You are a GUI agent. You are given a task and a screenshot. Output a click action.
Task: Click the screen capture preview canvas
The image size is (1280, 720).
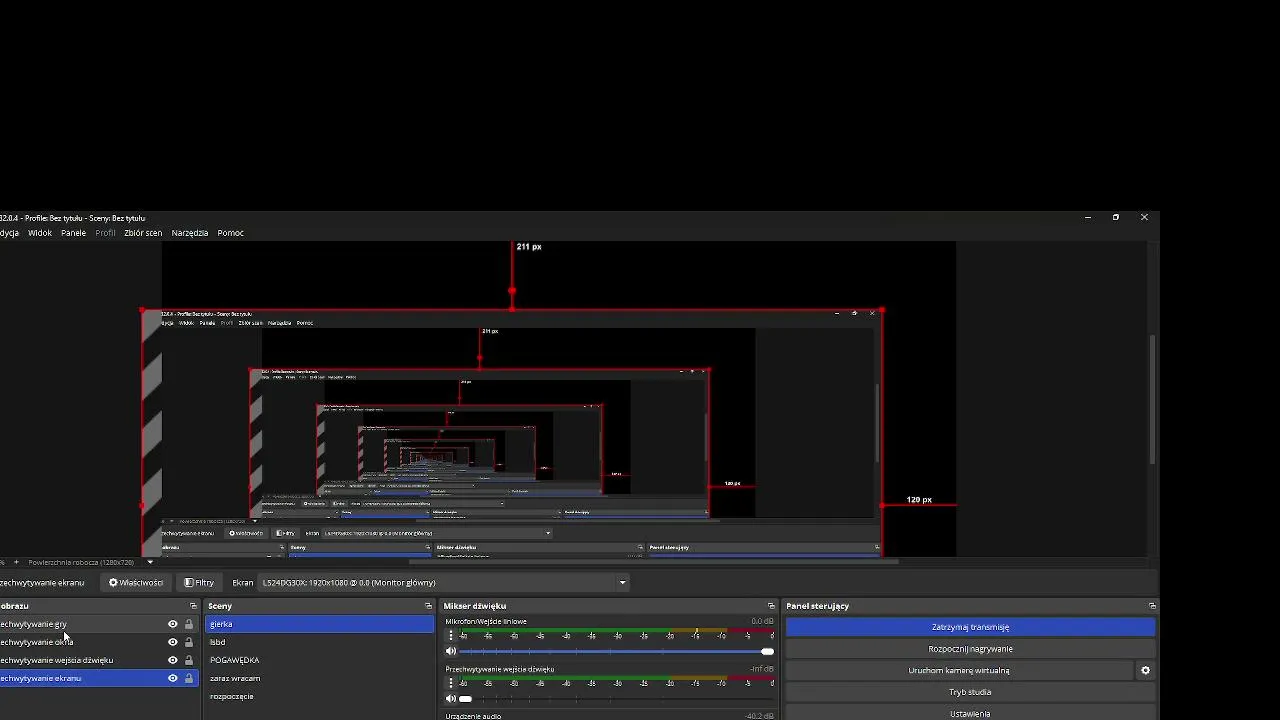[512, 433]
